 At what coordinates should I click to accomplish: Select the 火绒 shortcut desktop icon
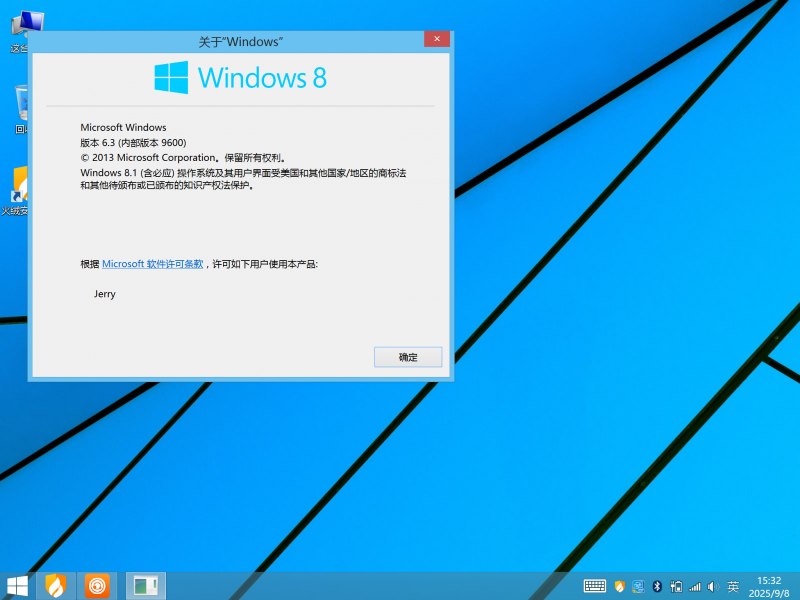[x=15, y=190]
